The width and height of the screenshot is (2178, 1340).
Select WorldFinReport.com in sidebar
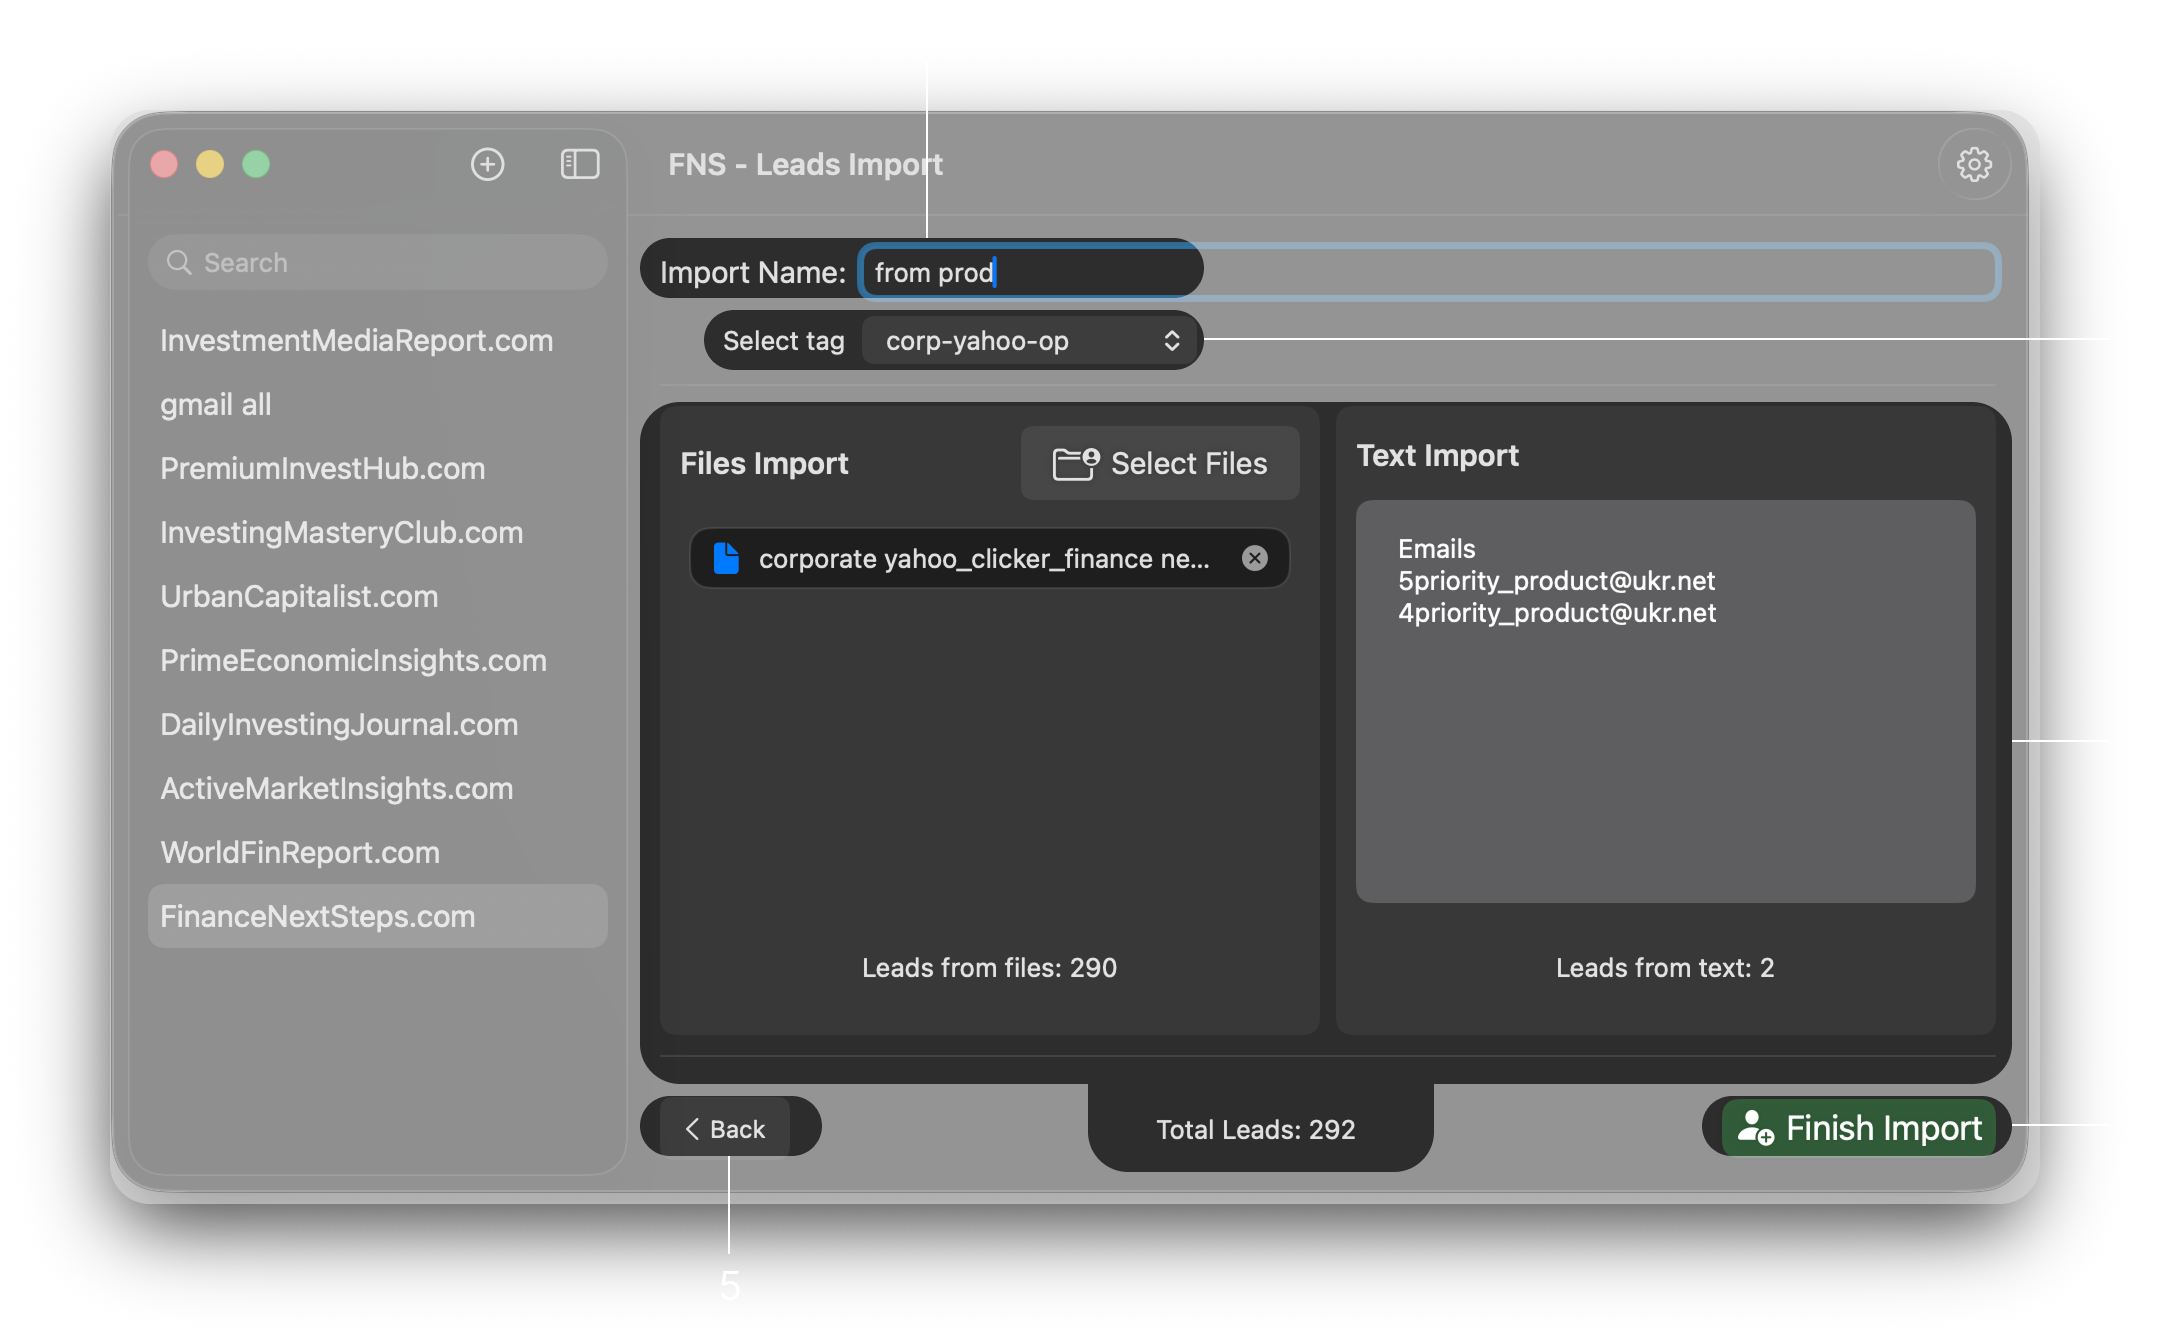(300, 853)
